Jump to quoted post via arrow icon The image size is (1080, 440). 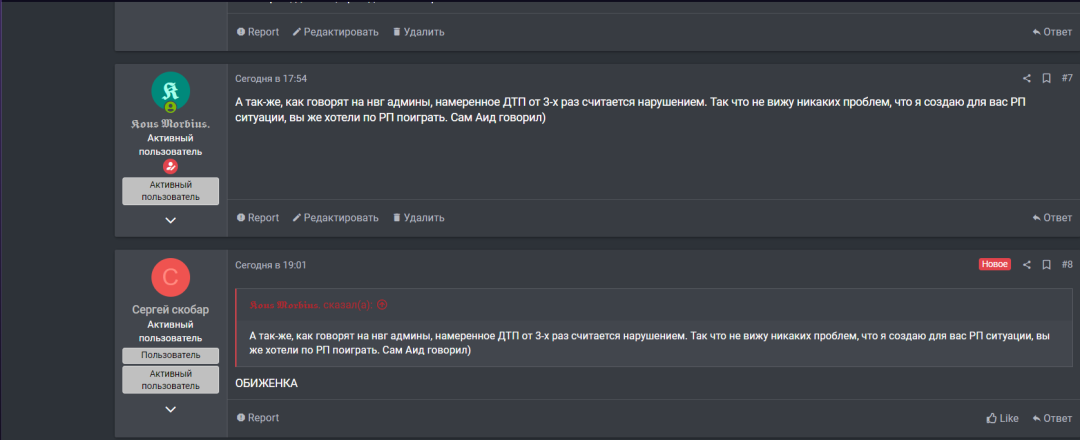pyautogui.click(x=382, y=305)
